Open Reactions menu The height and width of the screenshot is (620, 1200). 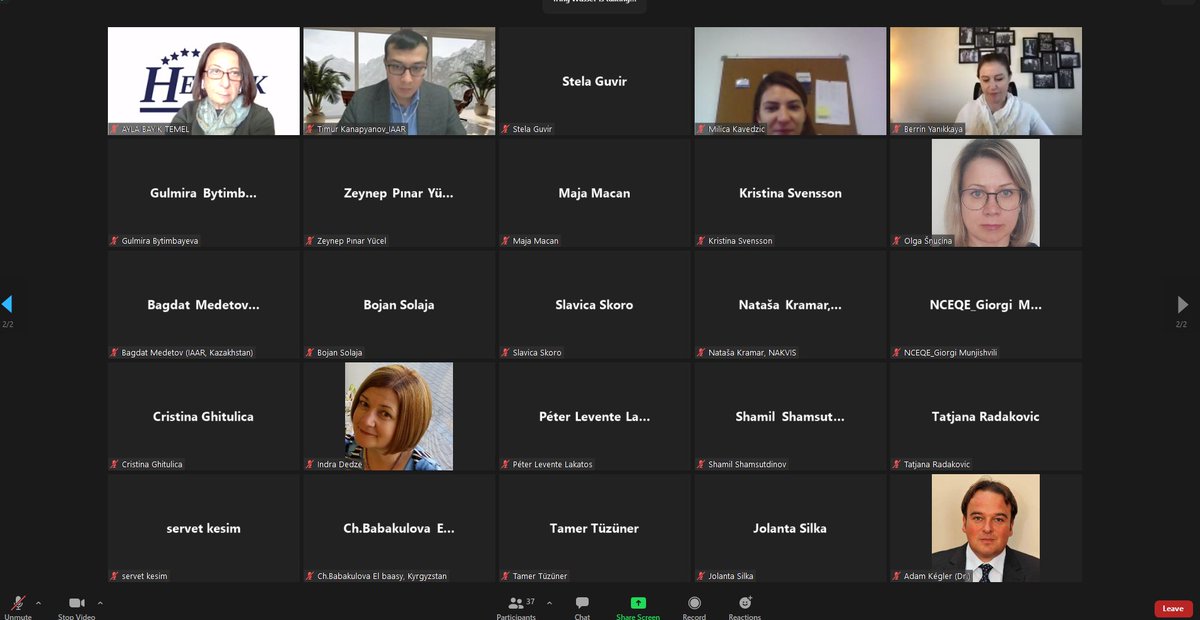(x=745, y=607)
